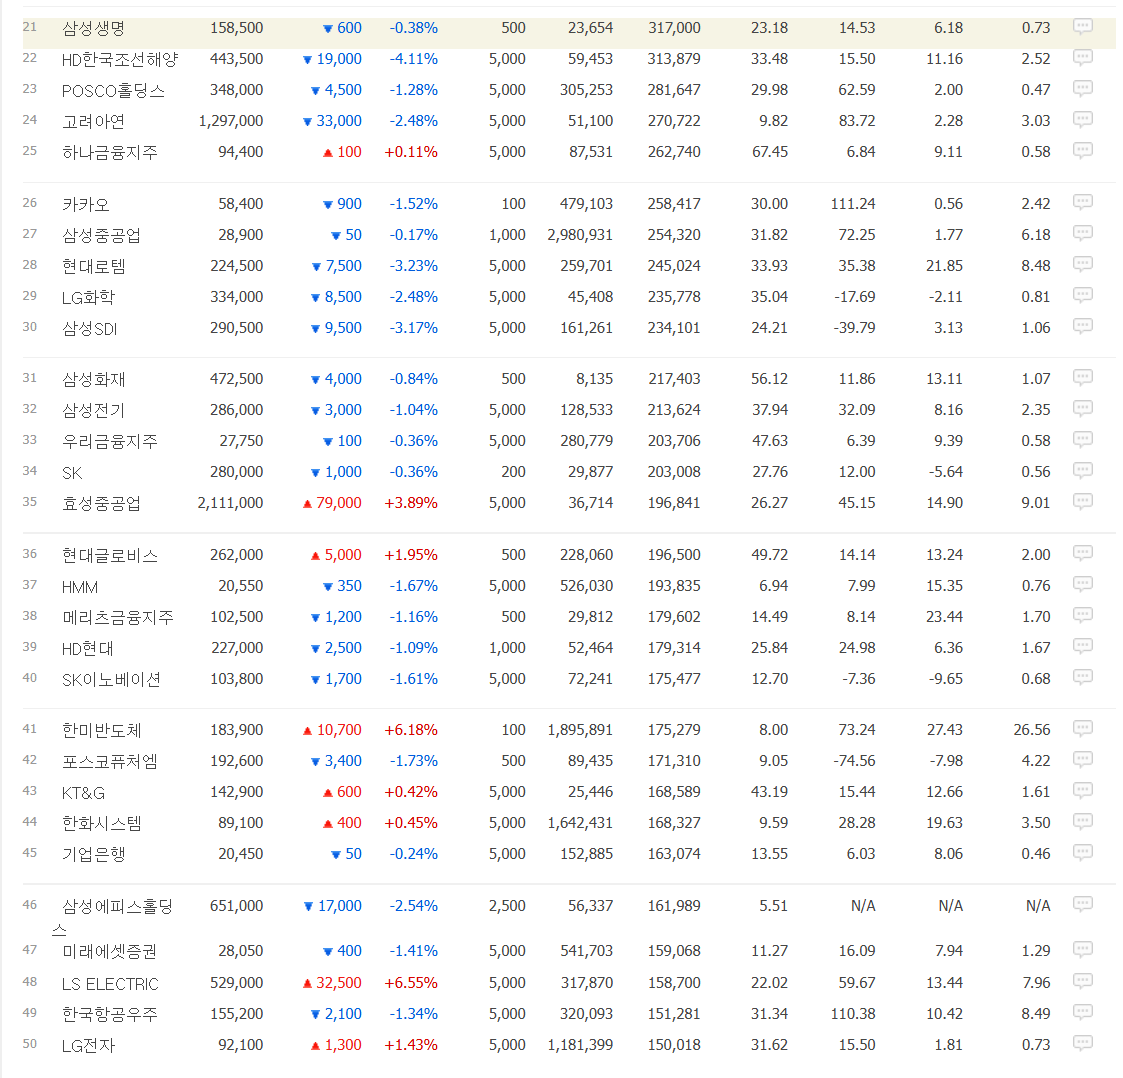Open discussion icon for 우리금융지주 row
1123x1078 pixels.
click(x=1082, y=439)
